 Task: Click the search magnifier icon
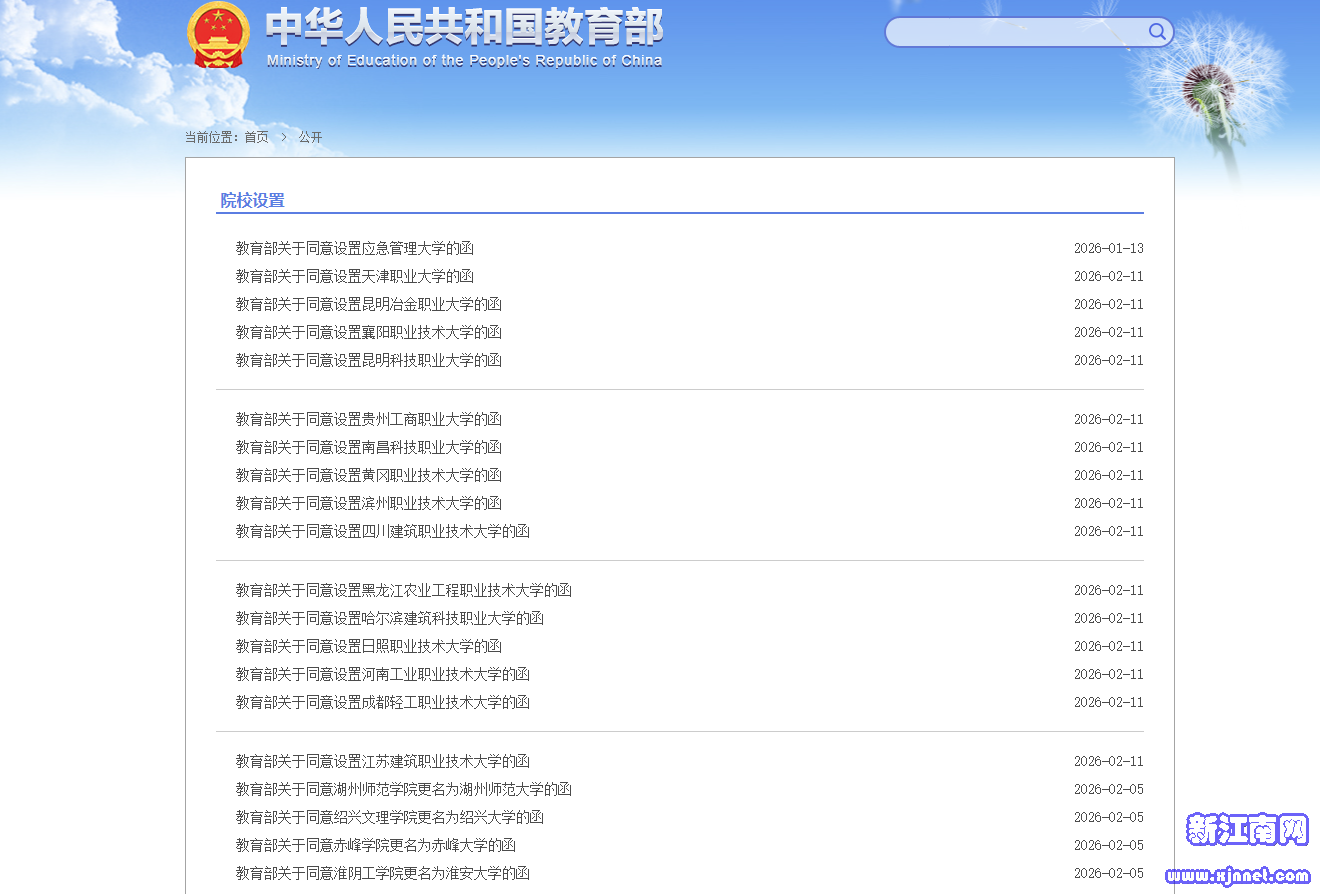coord(1157,32)
